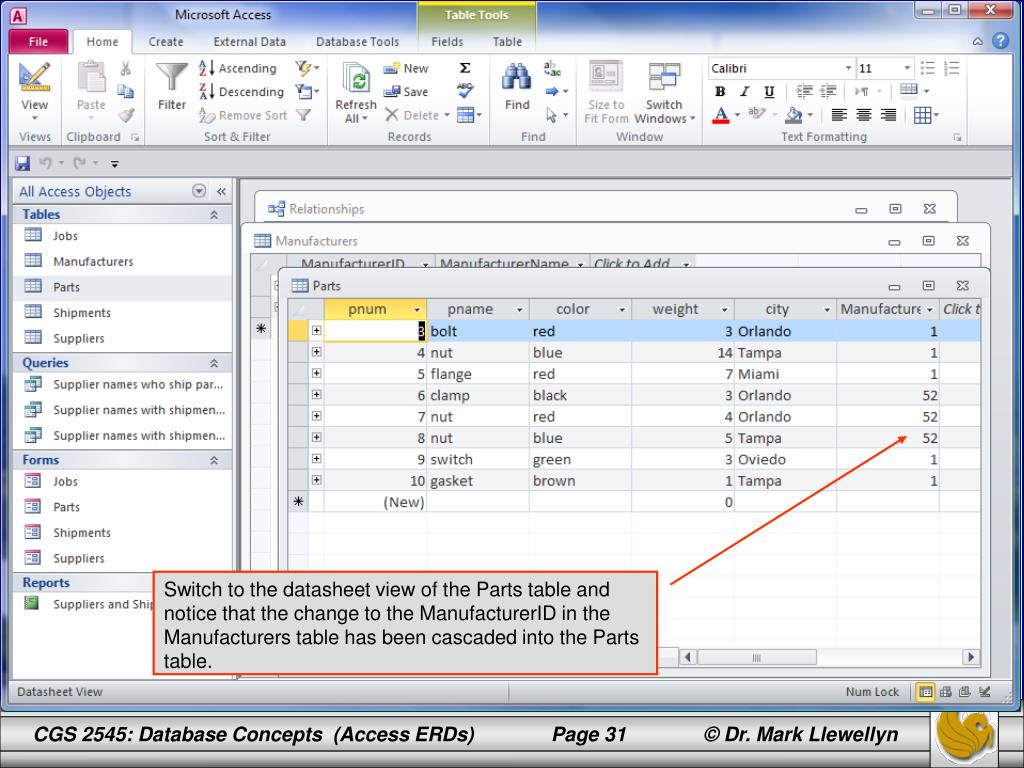This screenshot has width=1024, height=768.
Task: Select the Format Painter brush icon
Action: tap(126, 116)
